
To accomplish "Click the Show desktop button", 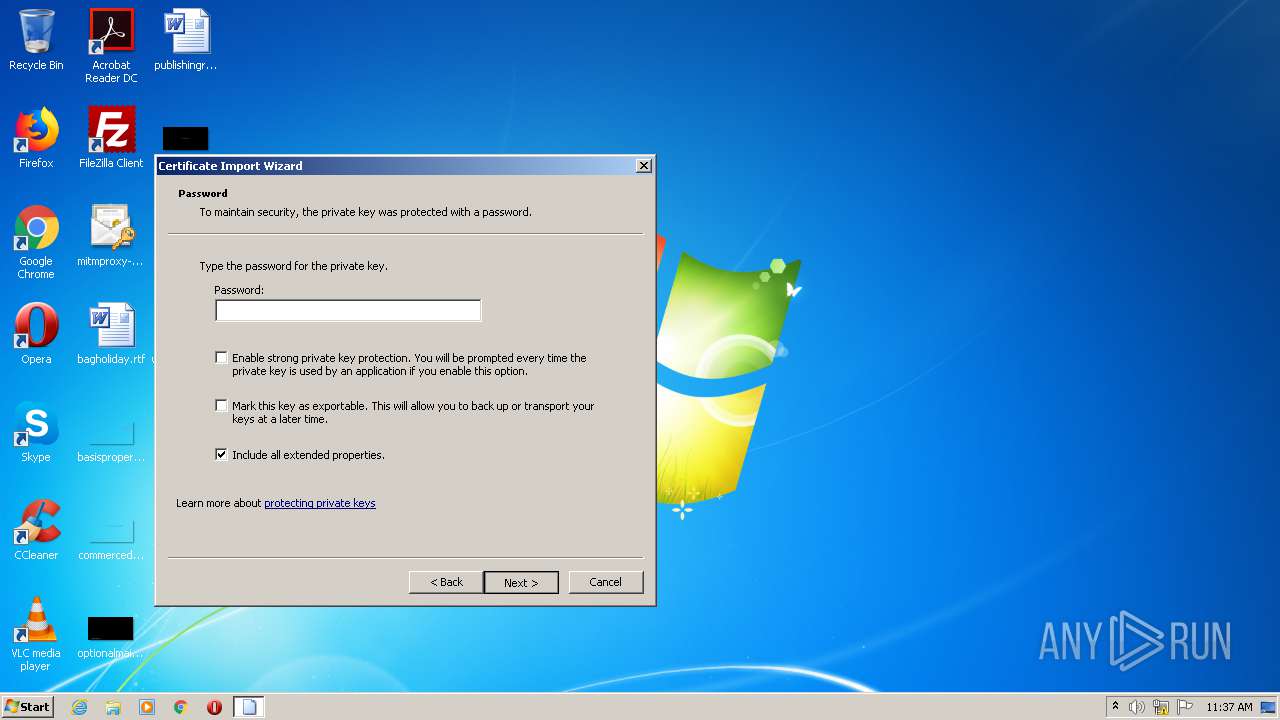I will [x=1269, y=707].
